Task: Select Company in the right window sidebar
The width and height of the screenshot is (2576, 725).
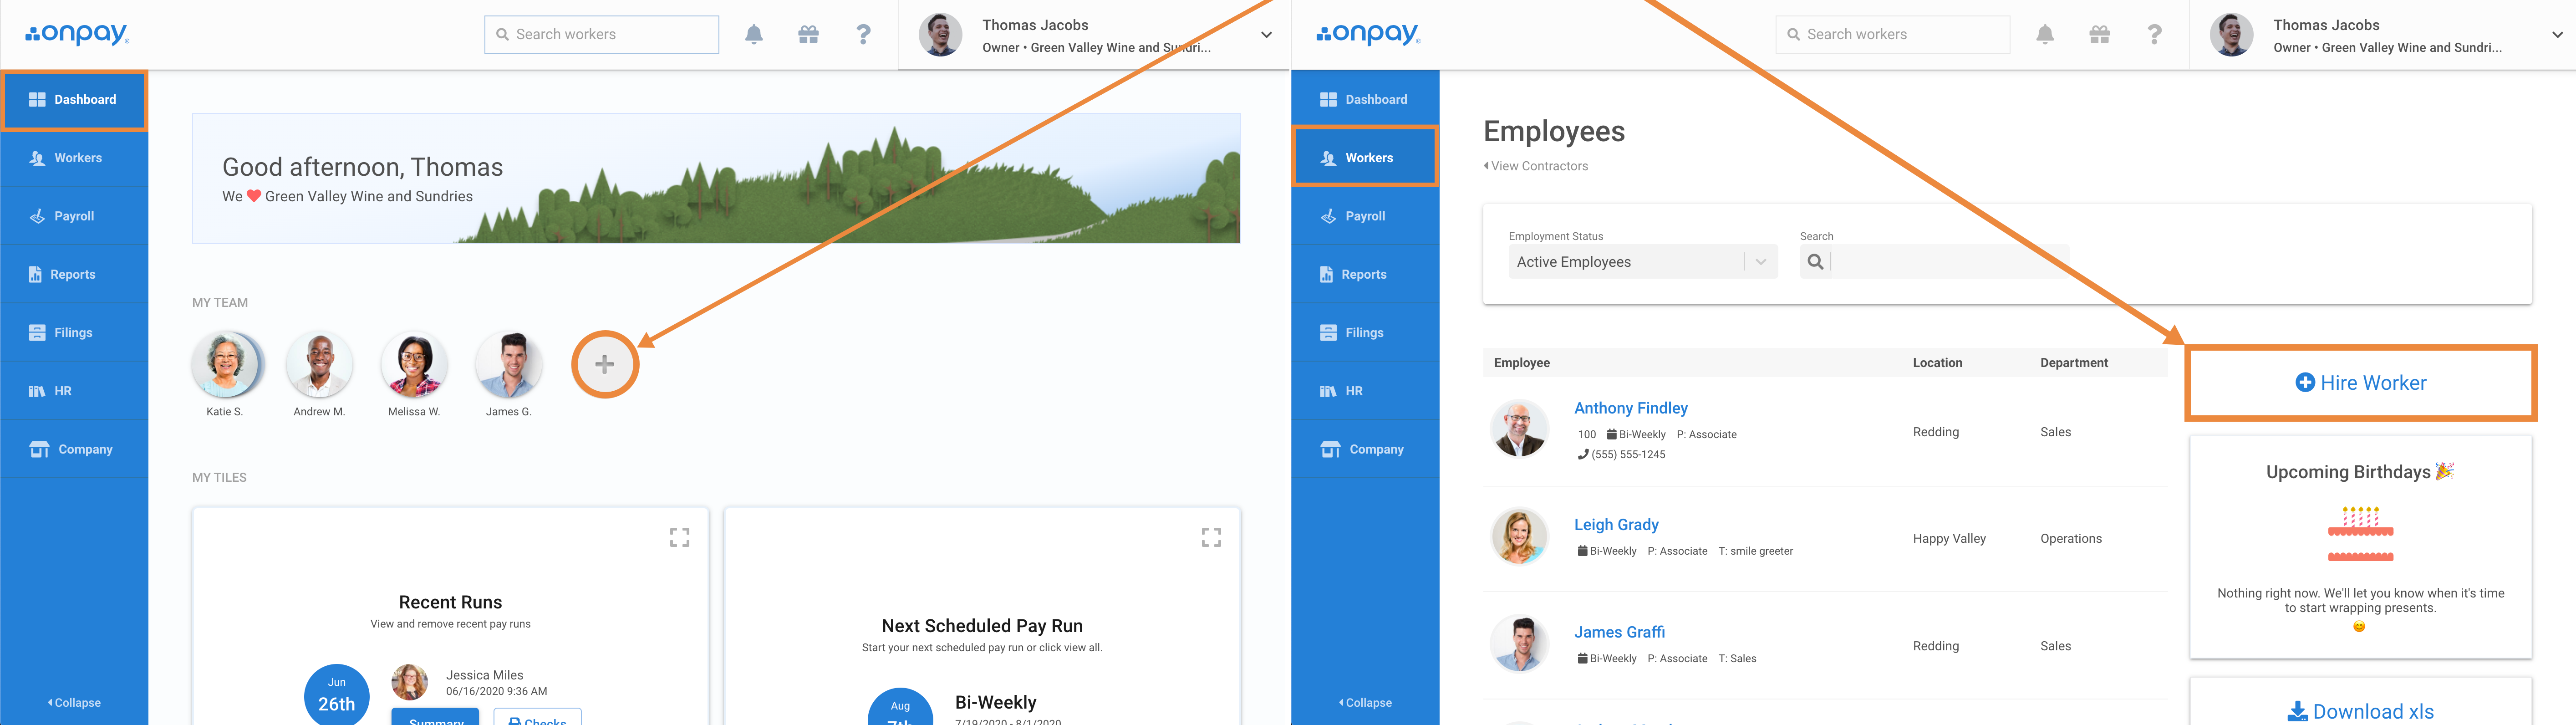Action: pos(1365,449)
